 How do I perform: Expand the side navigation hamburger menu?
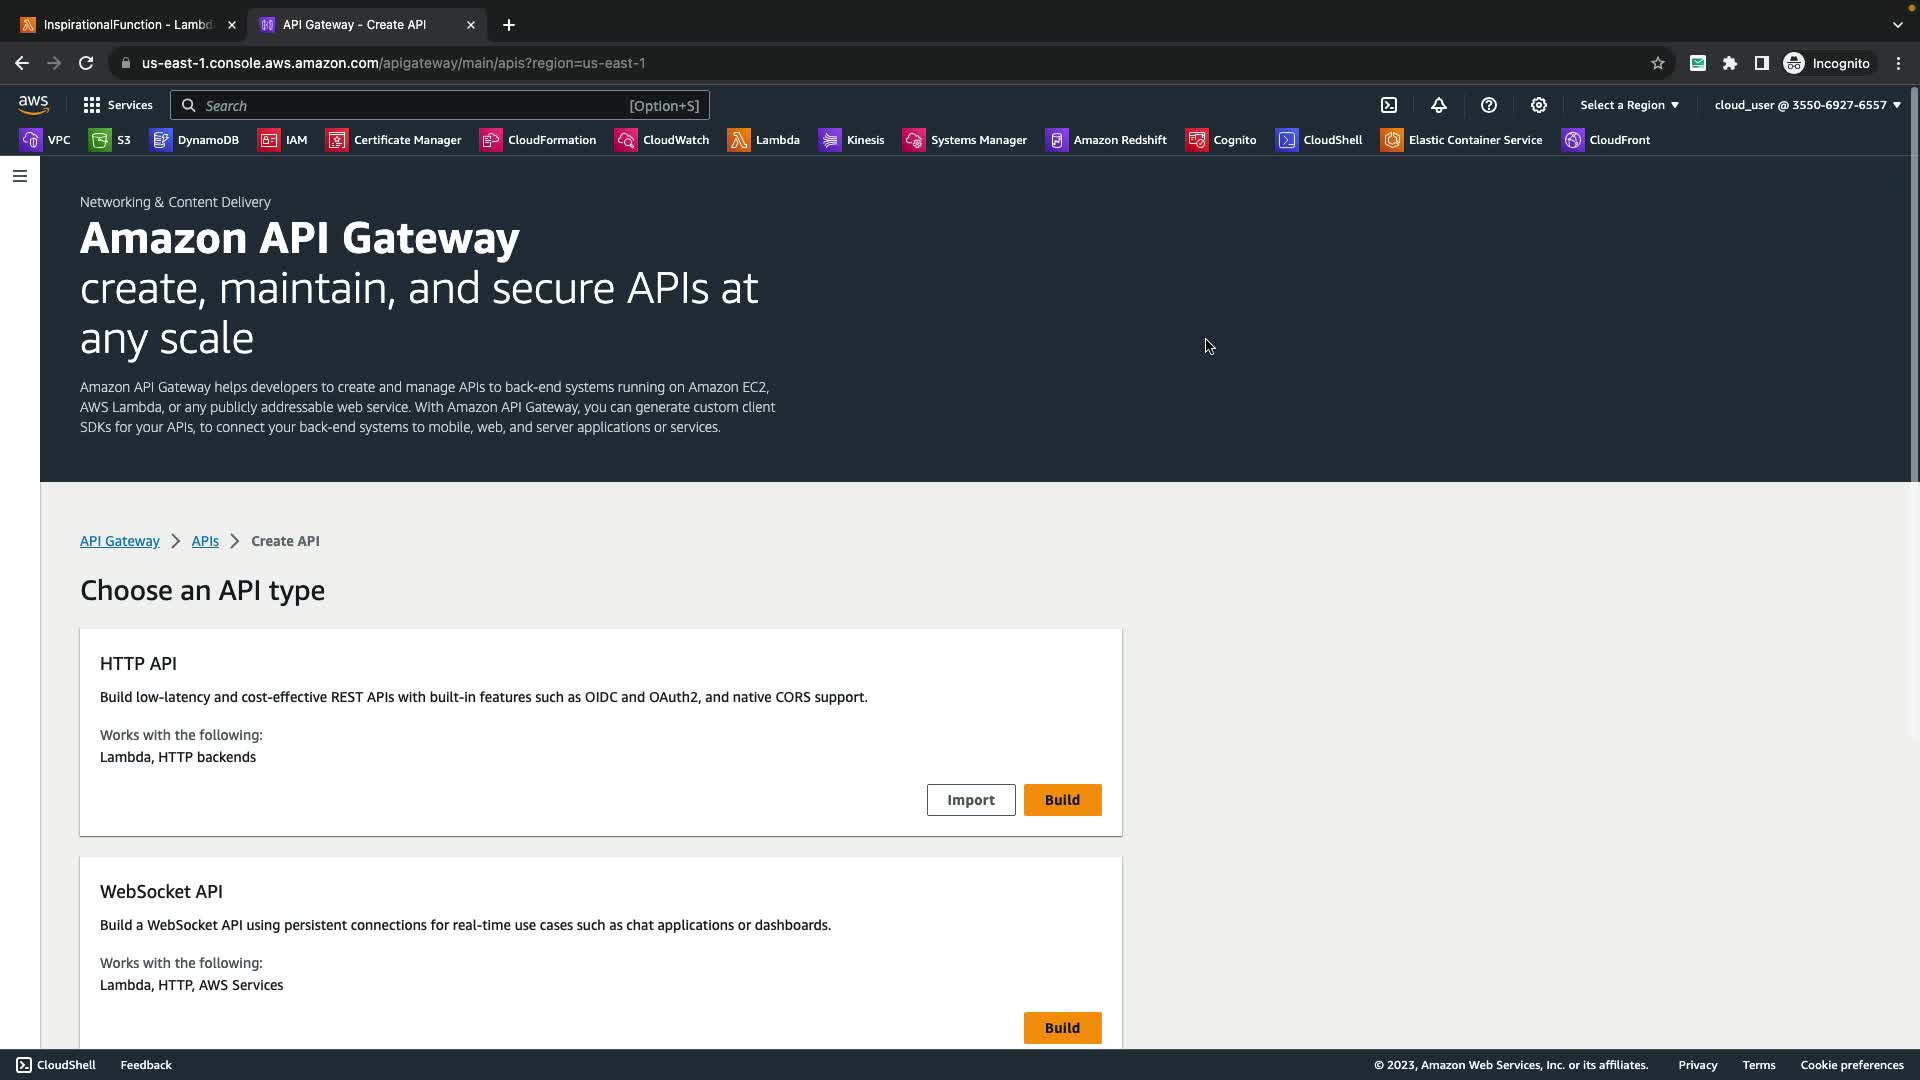click(x=19, y=176)
